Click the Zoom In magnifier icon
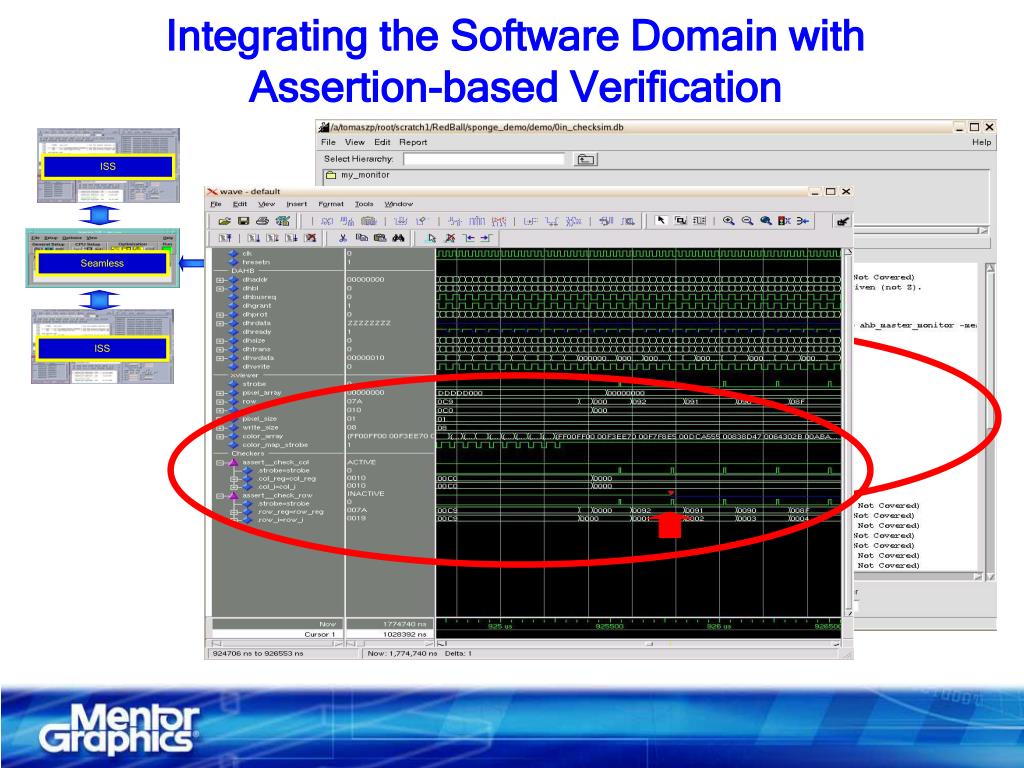The image size is (1024, 768). point(728,221)
